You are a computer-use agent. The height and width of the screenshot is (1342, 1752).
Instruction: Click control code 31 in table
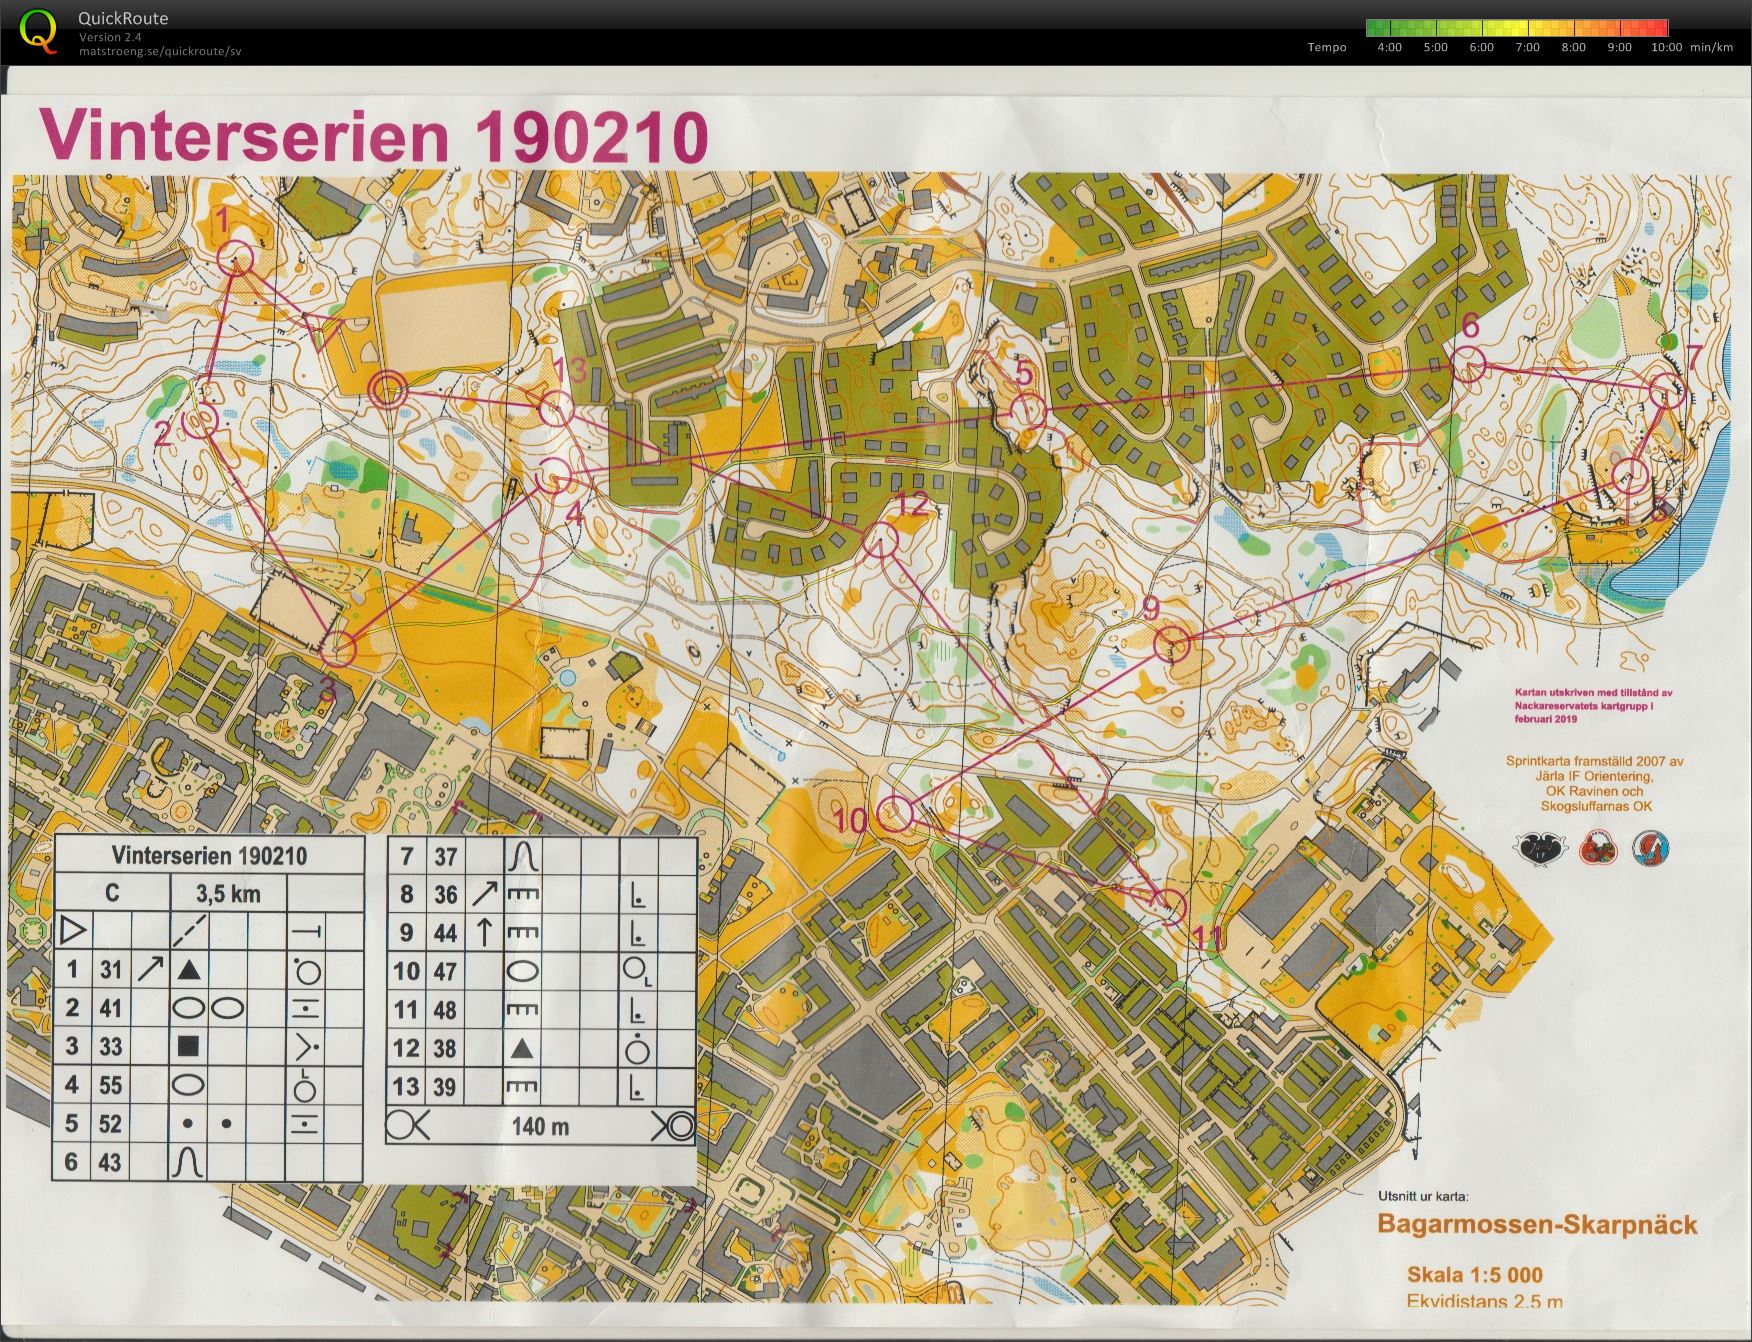110,970
